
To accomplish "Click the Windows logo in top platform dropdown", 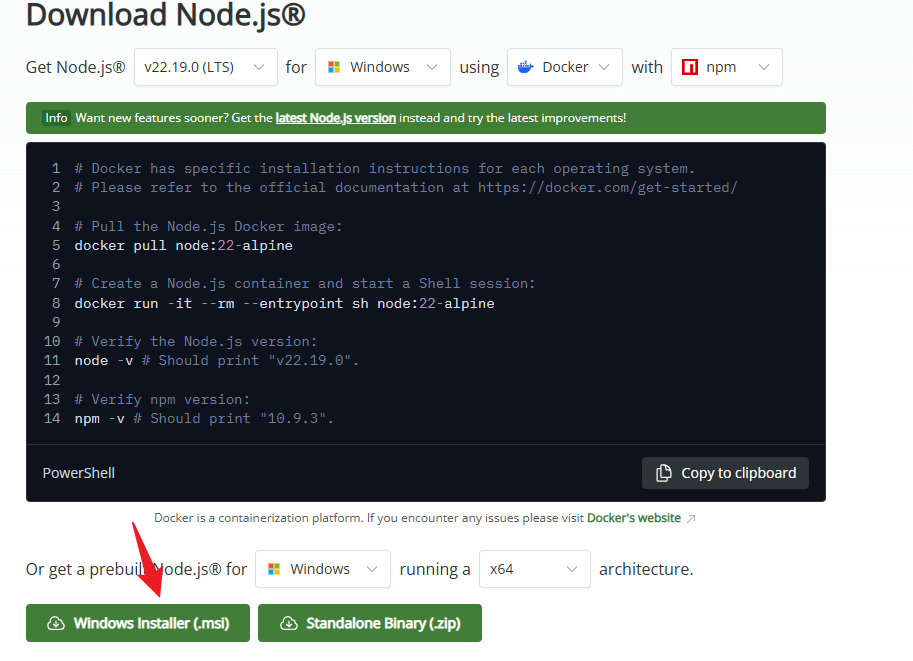I will coord(334,67).
